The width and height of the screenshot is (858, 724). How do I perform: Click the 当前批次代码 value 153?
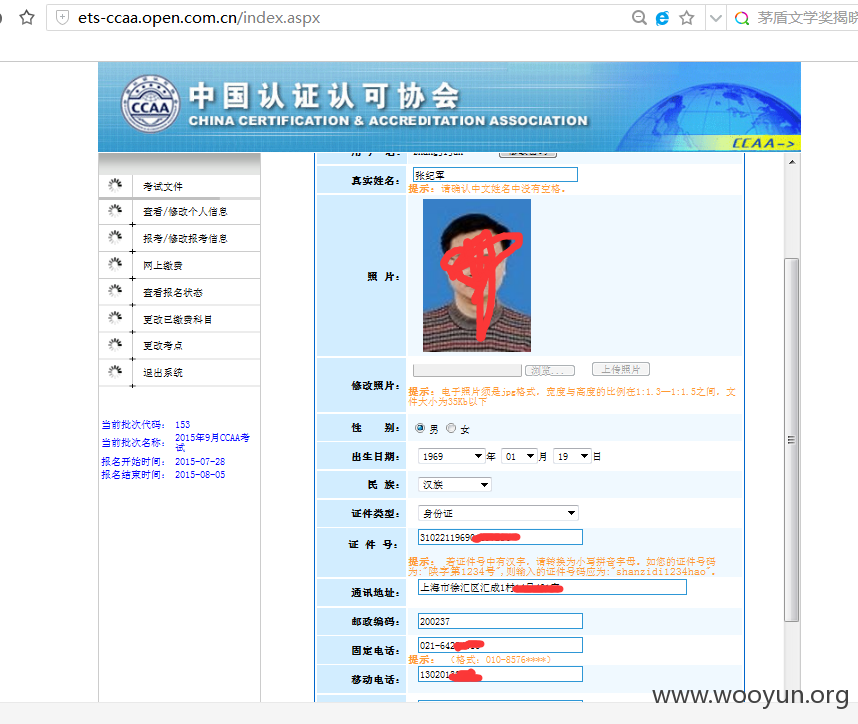[183, 425]
